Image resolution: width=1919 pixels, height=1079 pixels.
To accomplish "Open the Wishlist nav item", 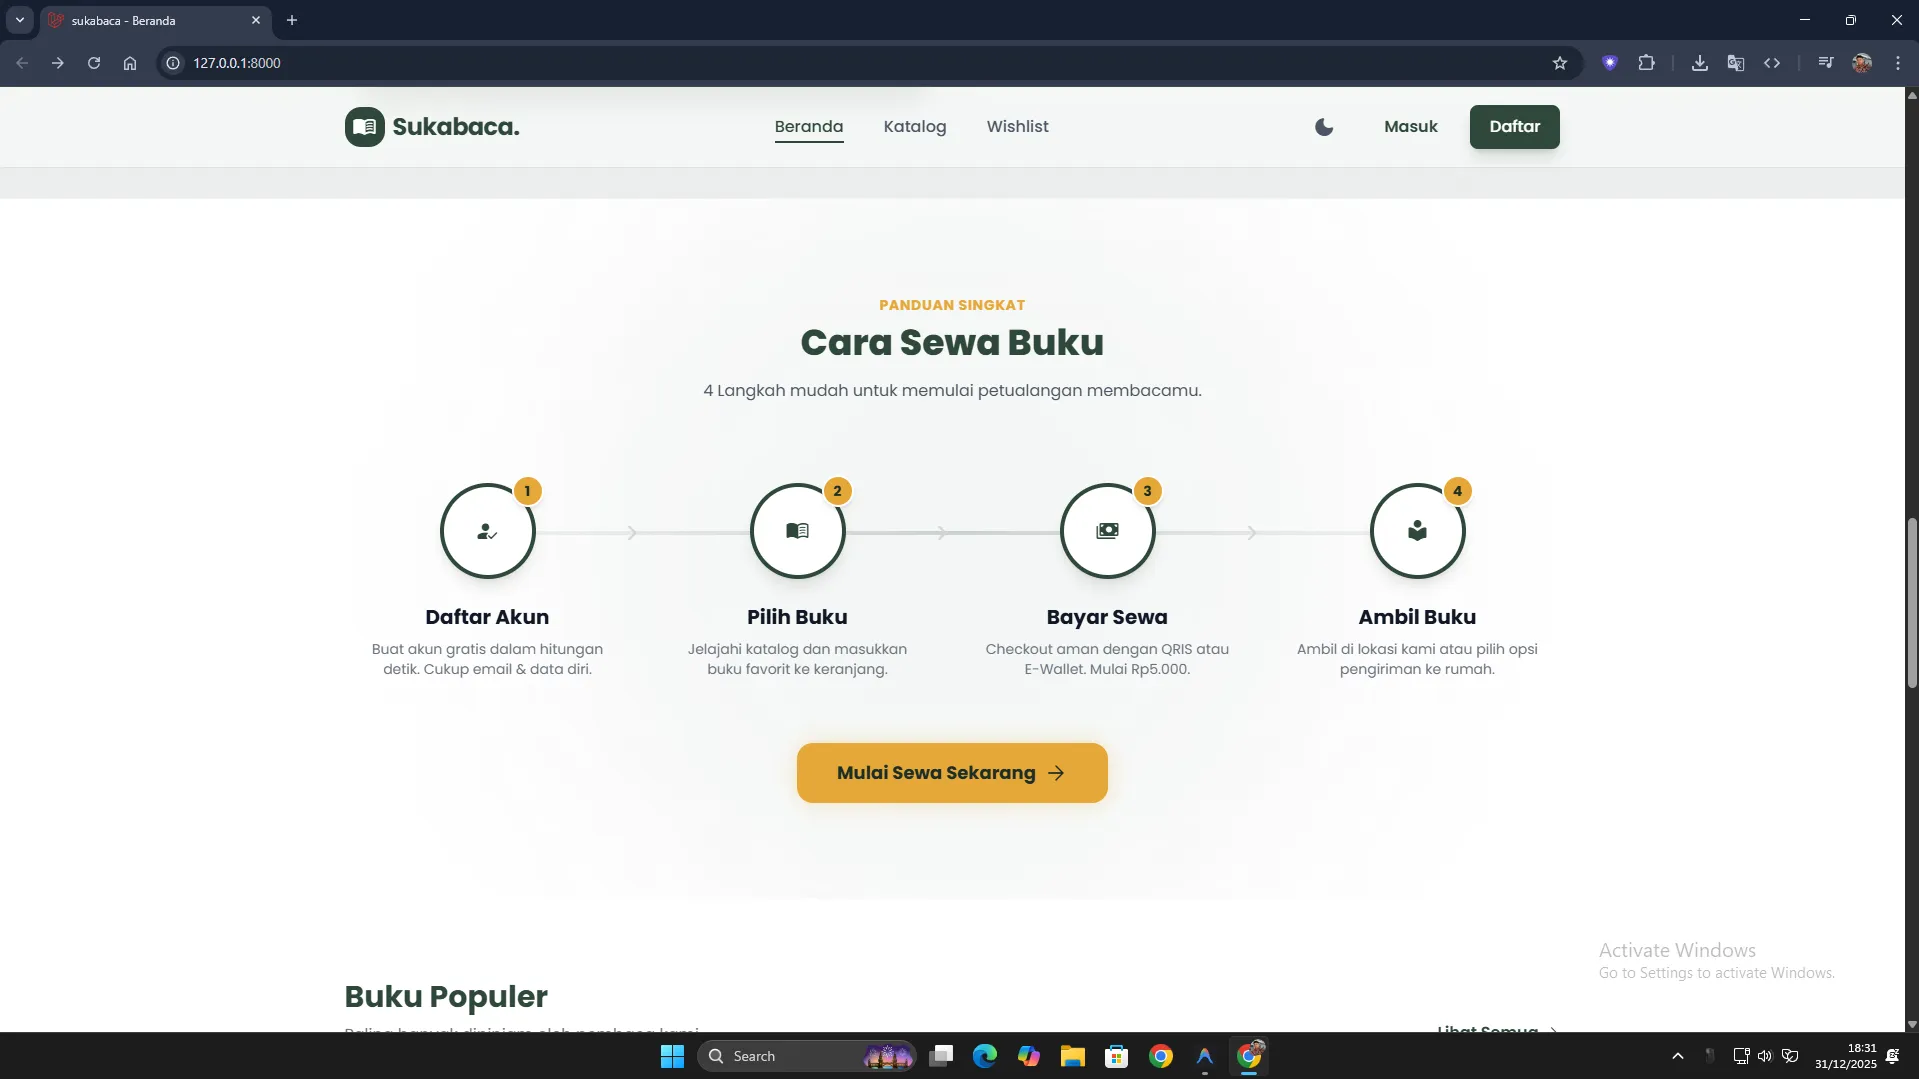I will (1017, 127).
